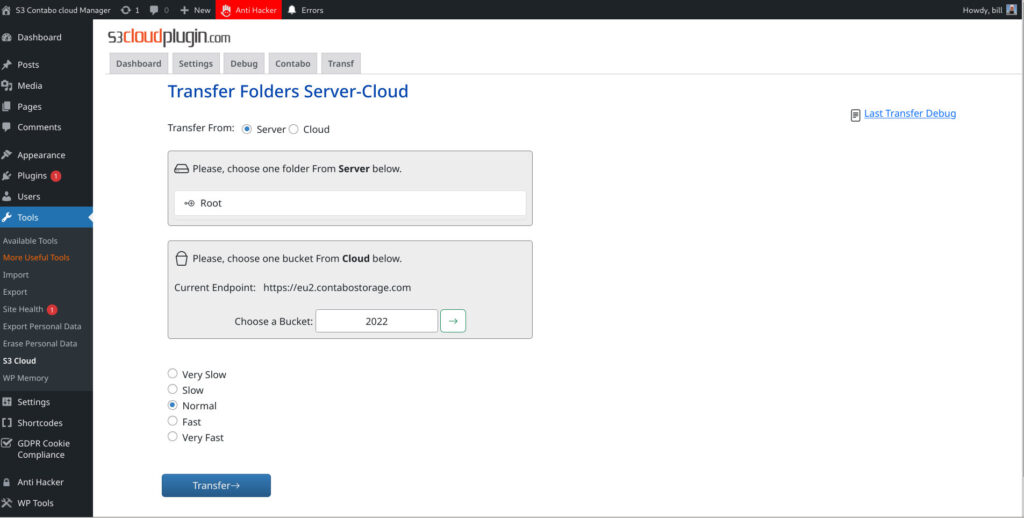Choose the Fast speed option
The image size is (1024, 518).
172,421
